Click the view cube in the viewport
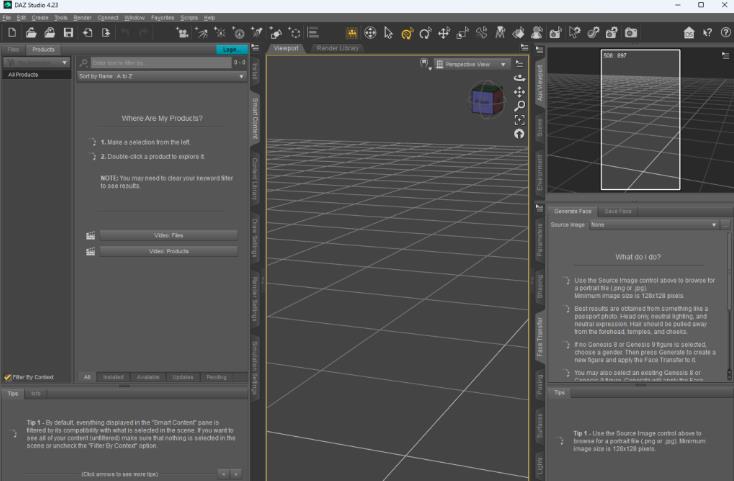This screenshot has width=734, height=481. pyautogui.click(x=487, y=100)
